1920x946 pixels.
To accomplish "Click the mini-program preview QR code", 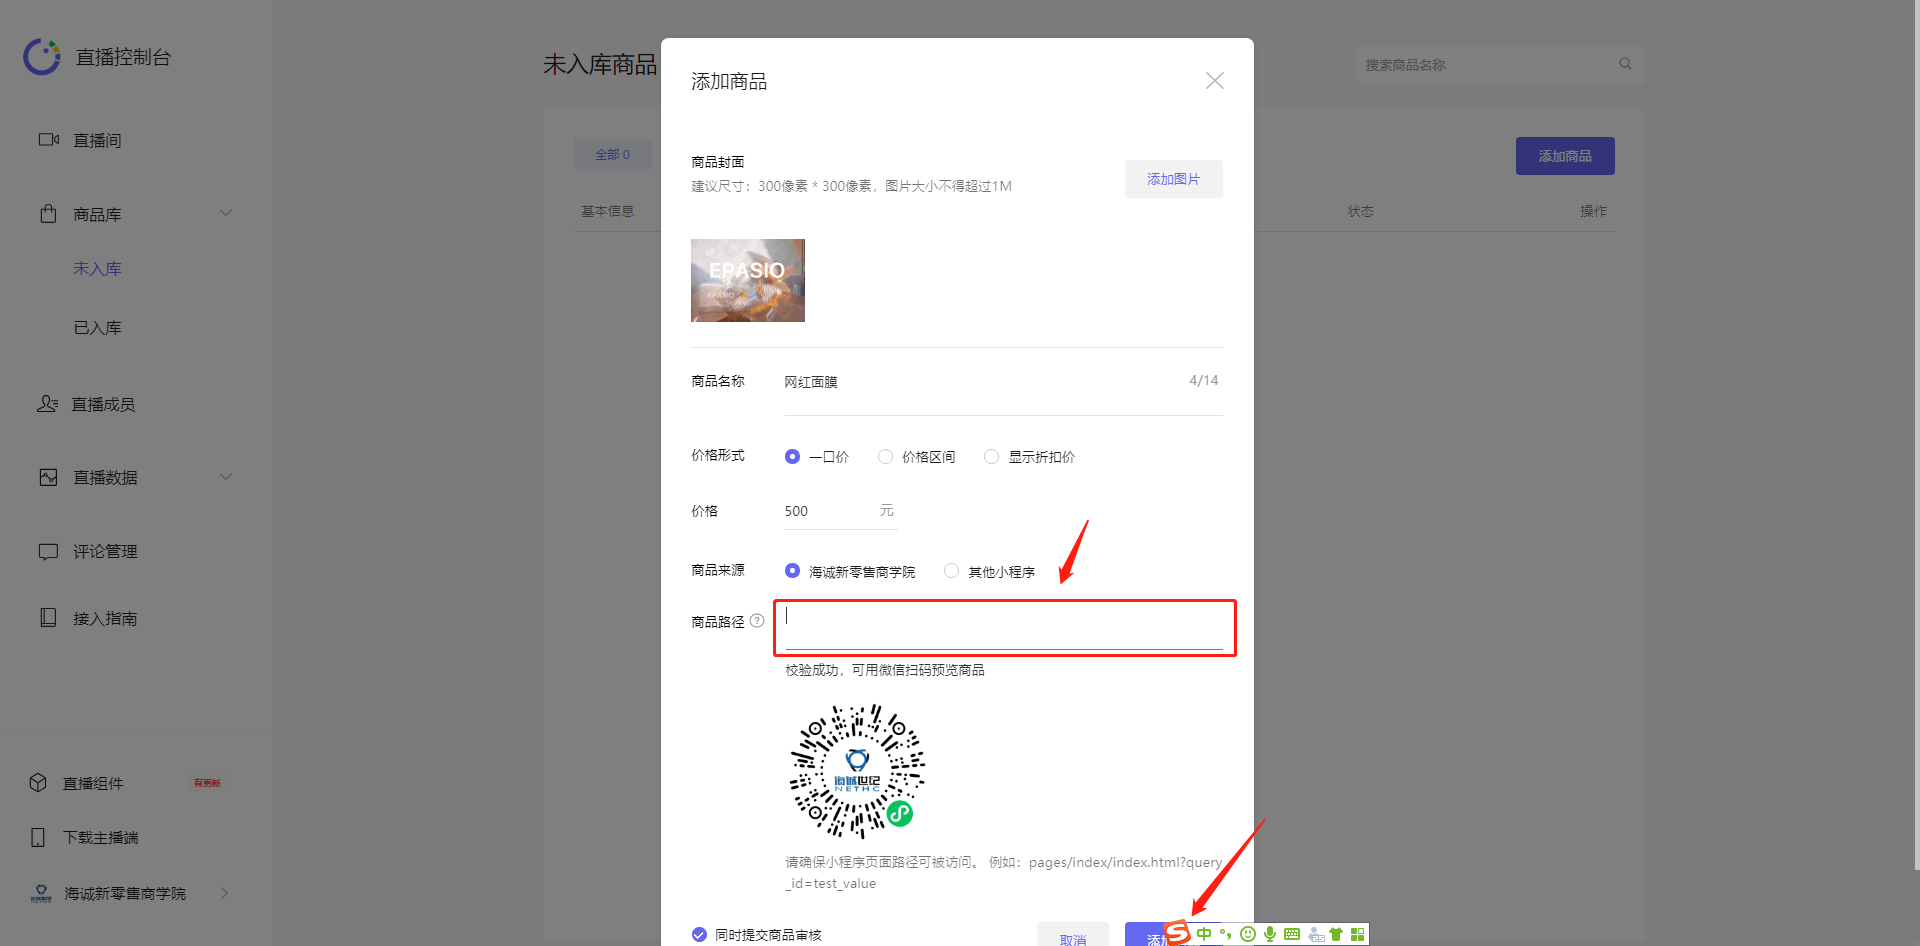I will [857, 771].
